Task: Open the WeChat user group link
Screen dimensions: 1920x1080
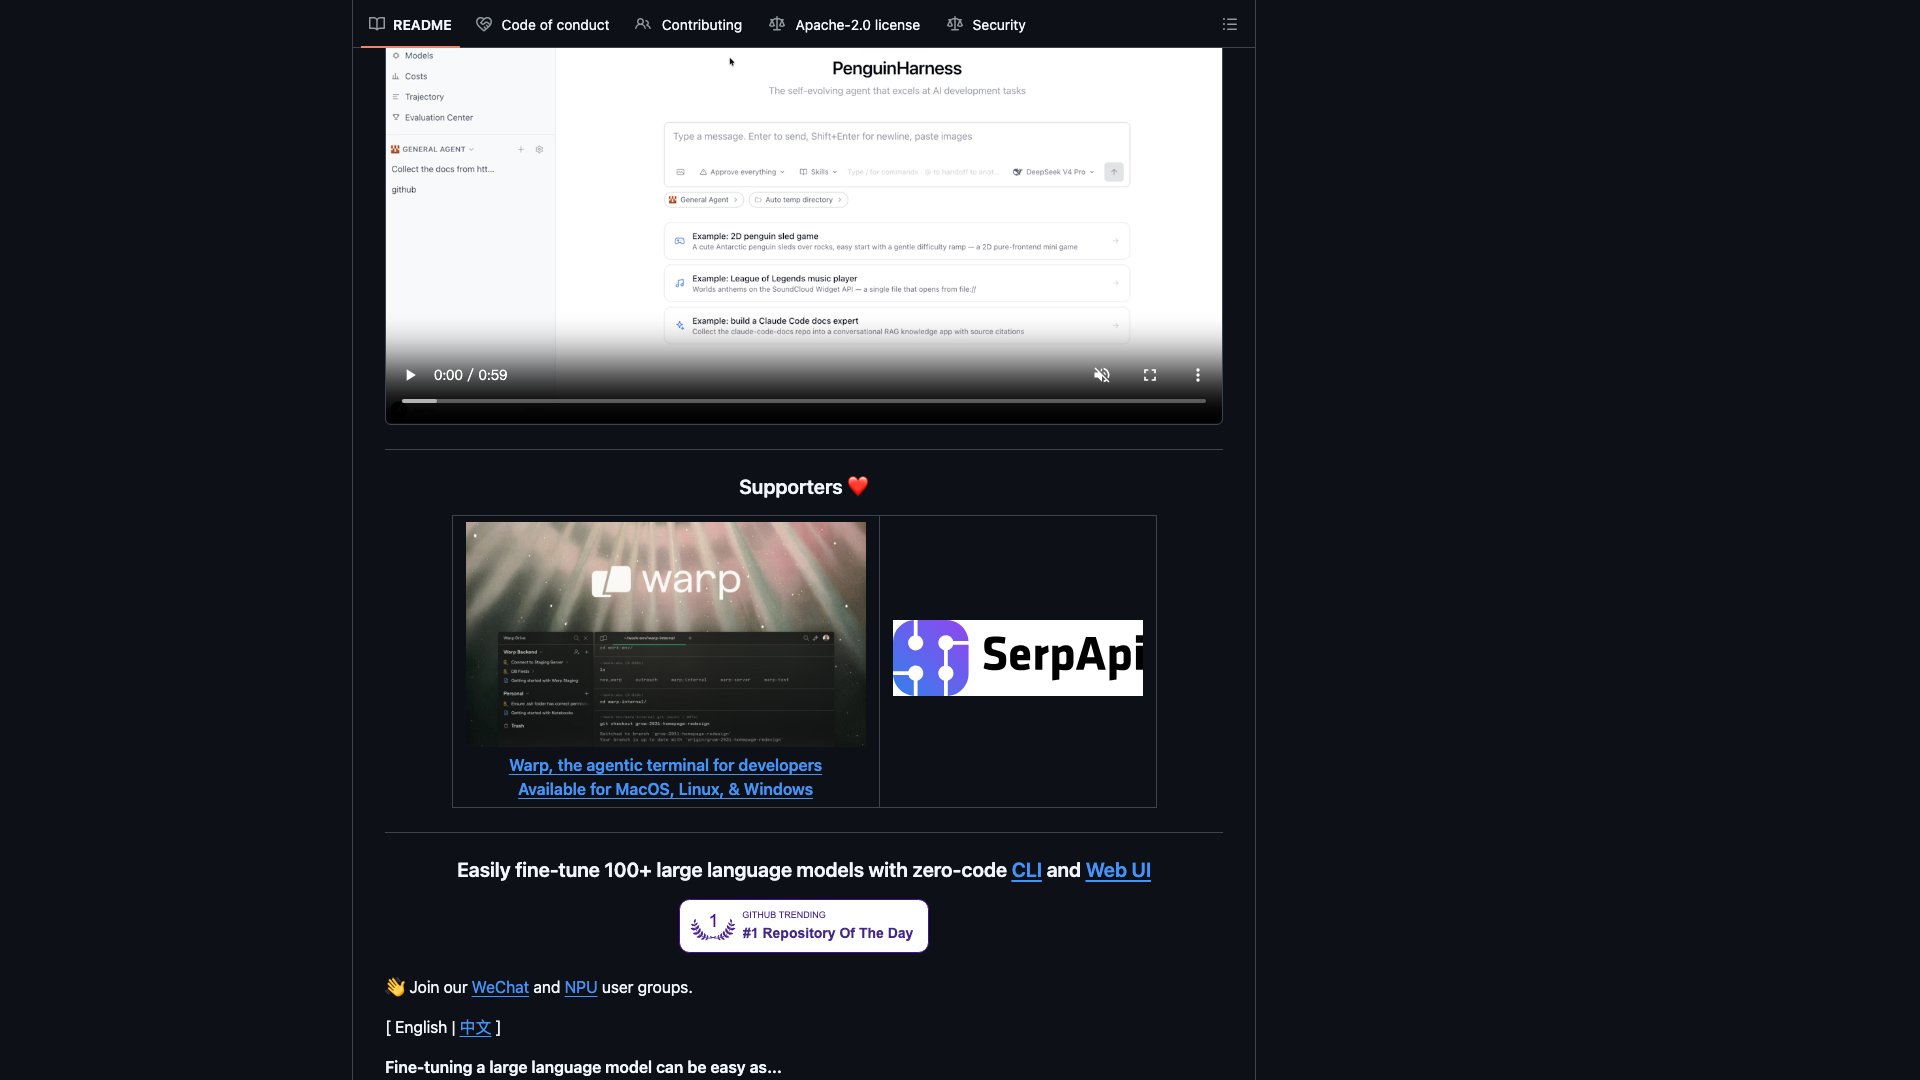Action: [500, 987]
